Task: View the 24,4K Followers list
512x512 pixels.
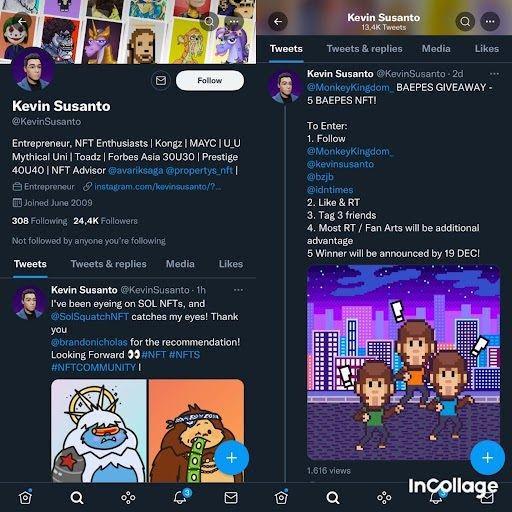Action: [x=105, y=221]
